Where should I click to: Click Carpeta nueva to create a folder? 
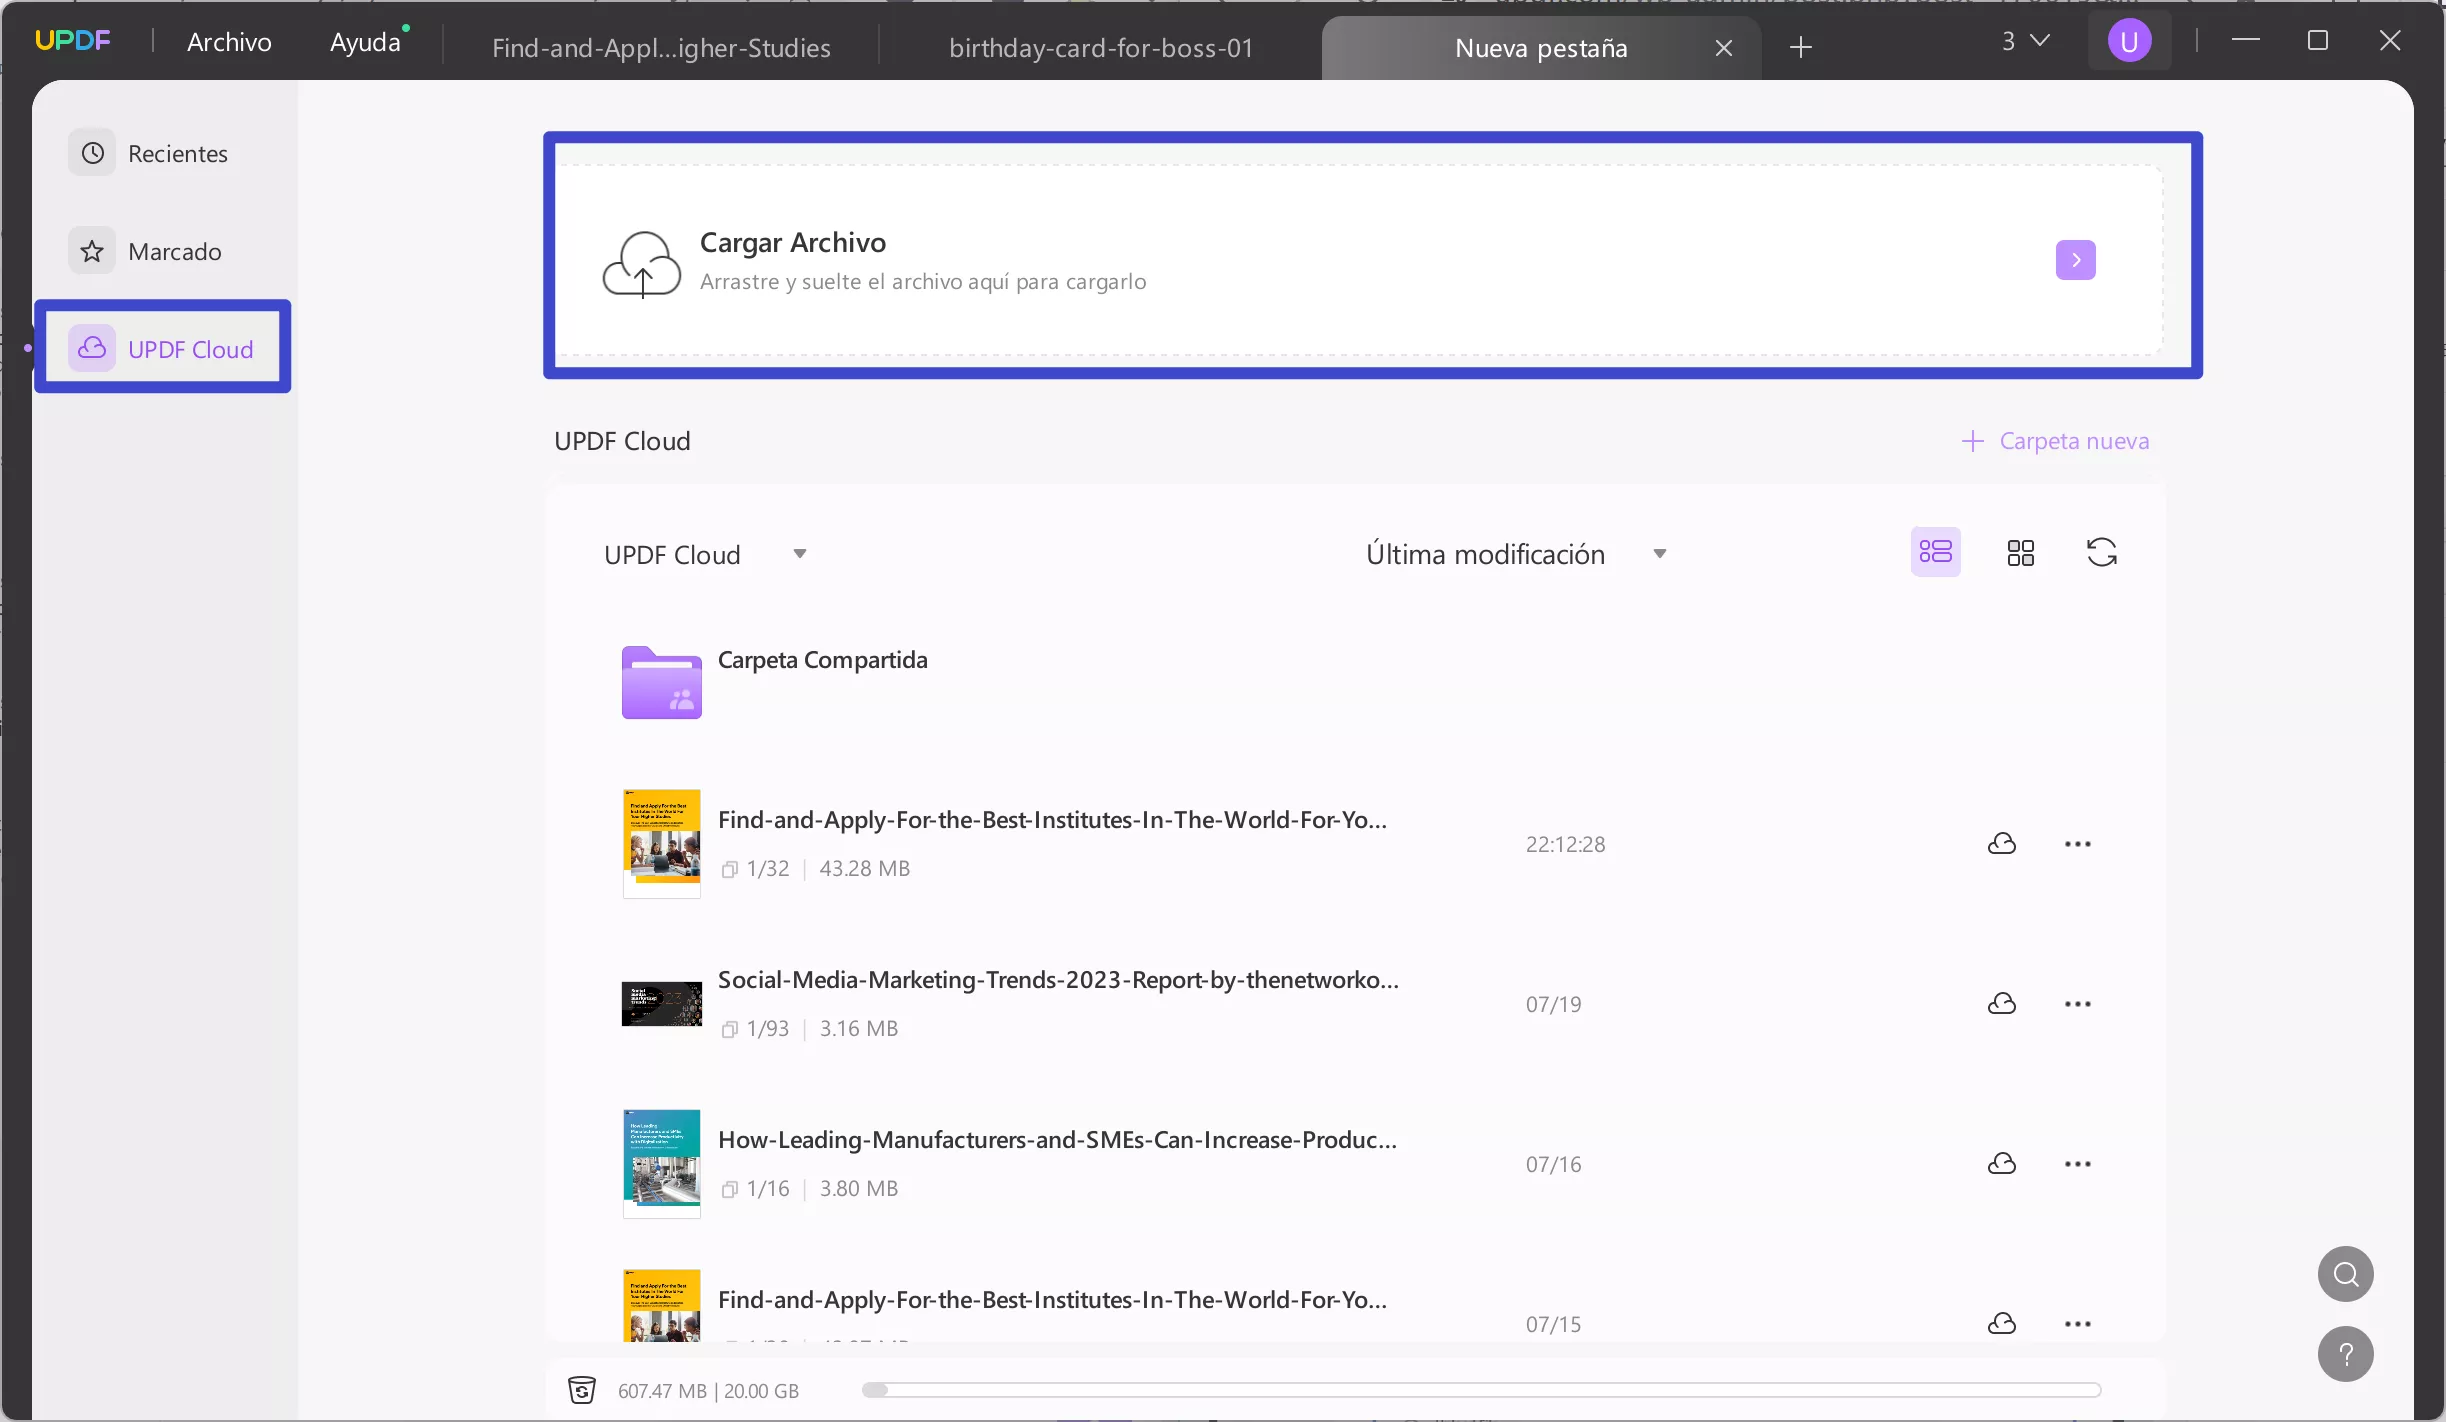(2055, 441)
